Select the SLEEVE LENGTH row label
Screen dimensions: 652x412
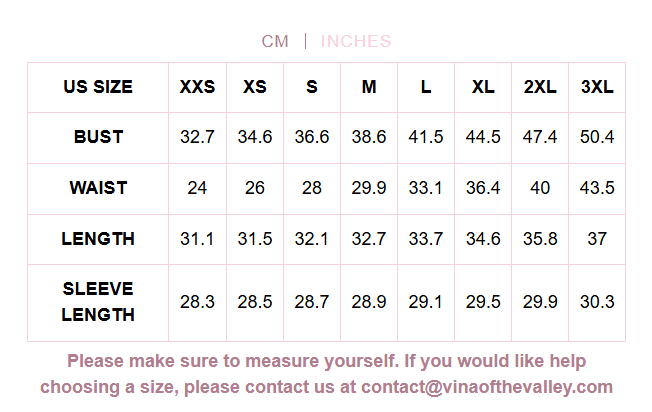[x=98, y=302]
